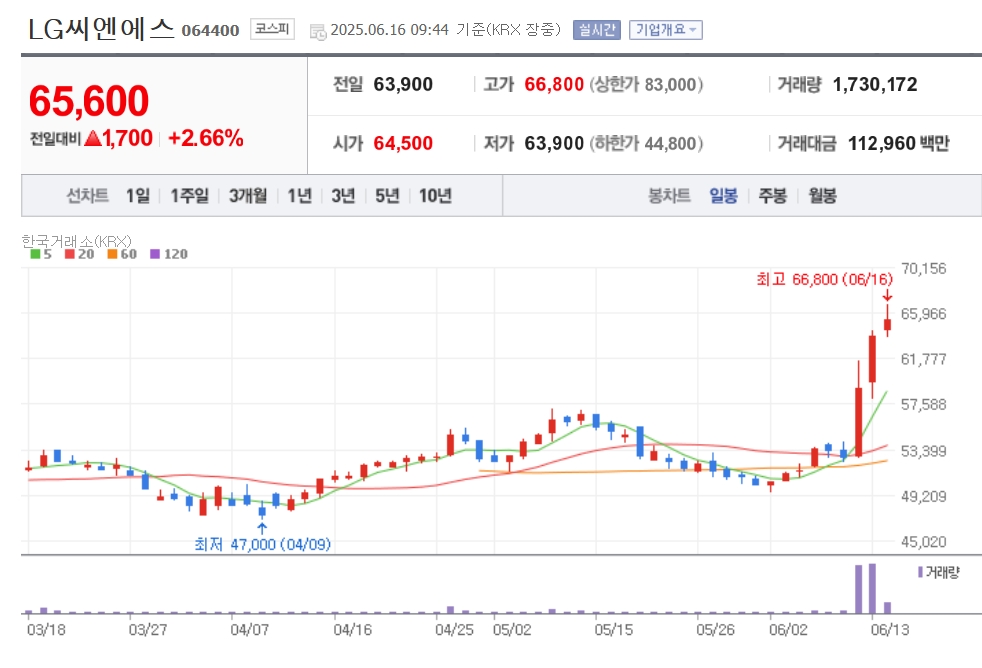Click the red 20-day moving average legend

click(80, 254)
